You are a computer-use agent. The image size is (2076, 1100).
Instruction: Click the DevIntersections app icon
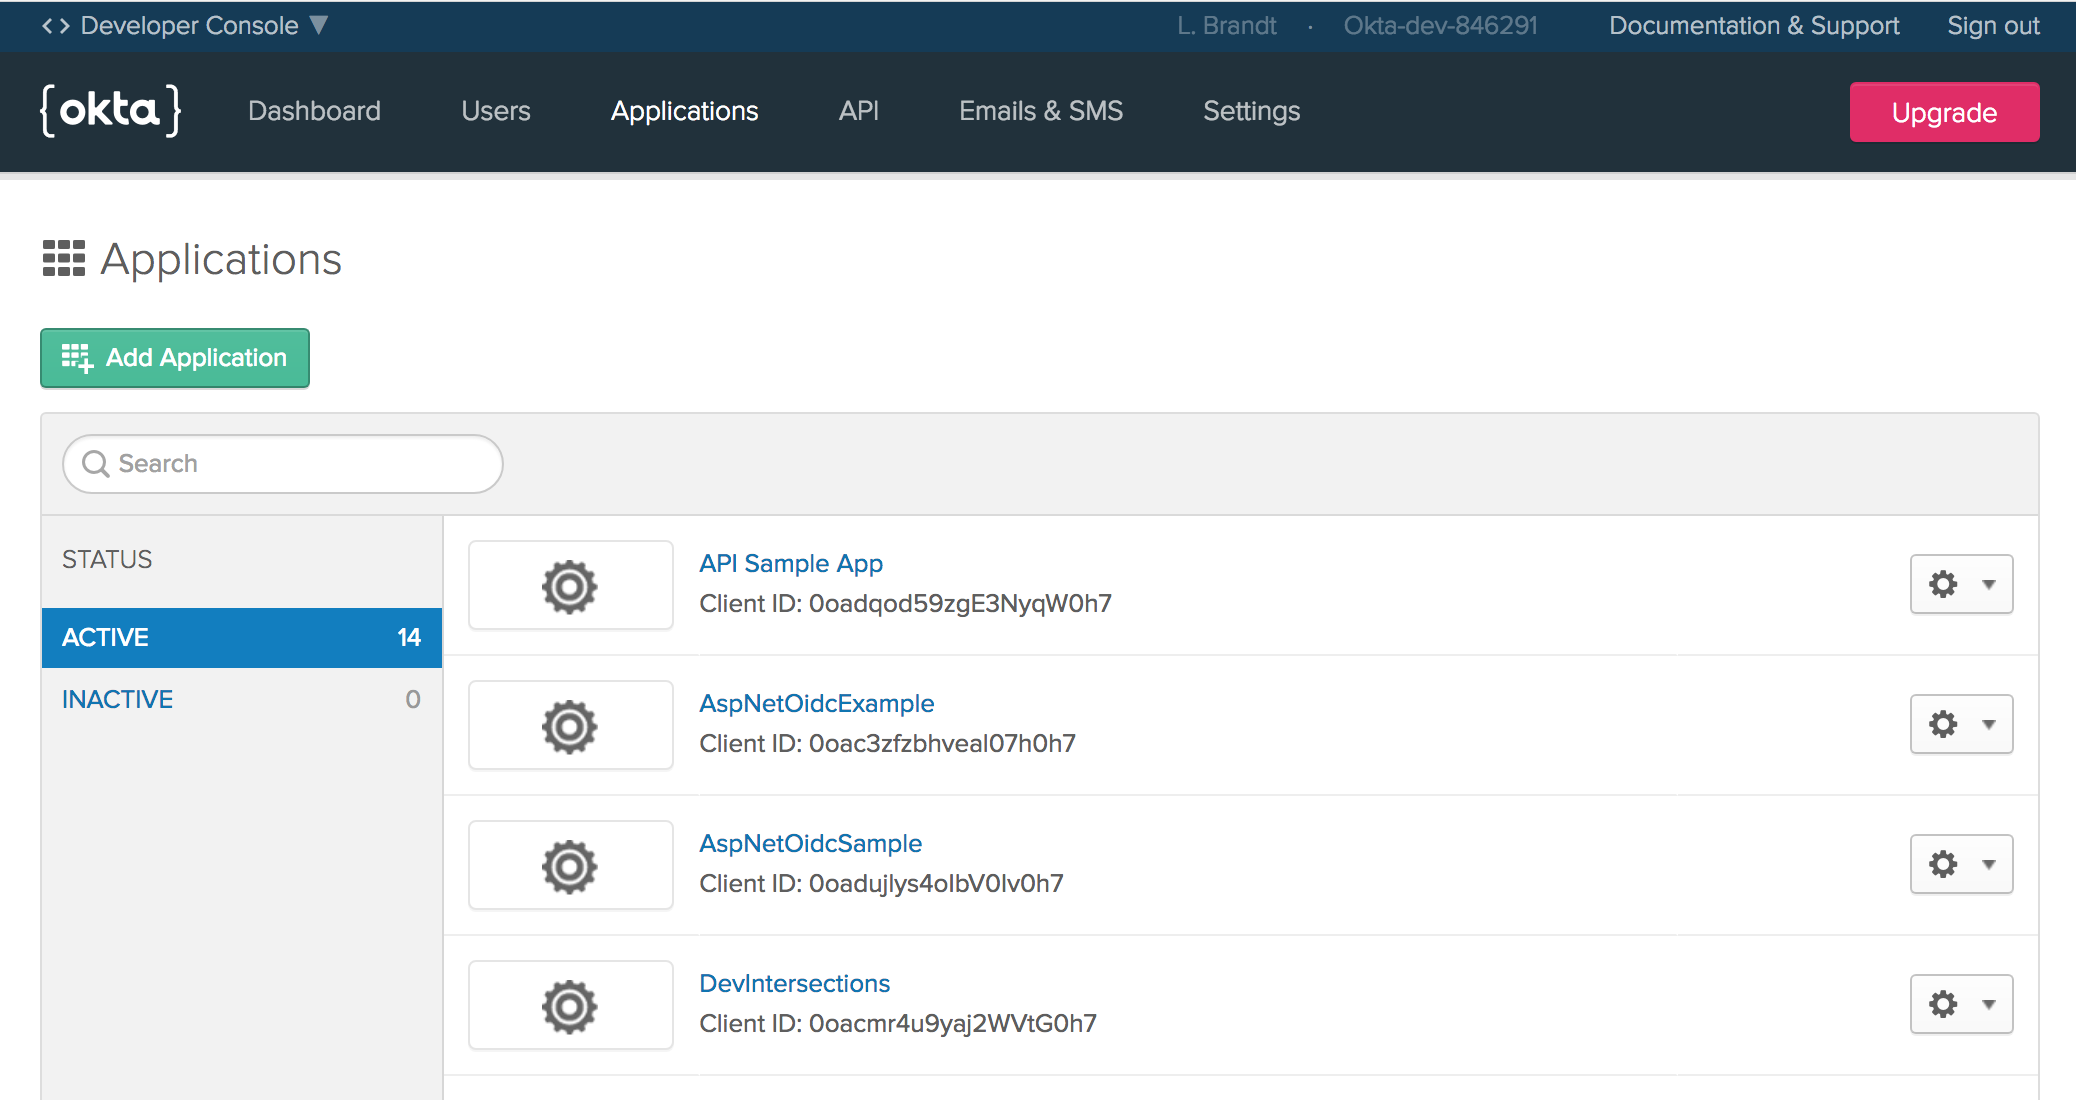[570, 1006]
